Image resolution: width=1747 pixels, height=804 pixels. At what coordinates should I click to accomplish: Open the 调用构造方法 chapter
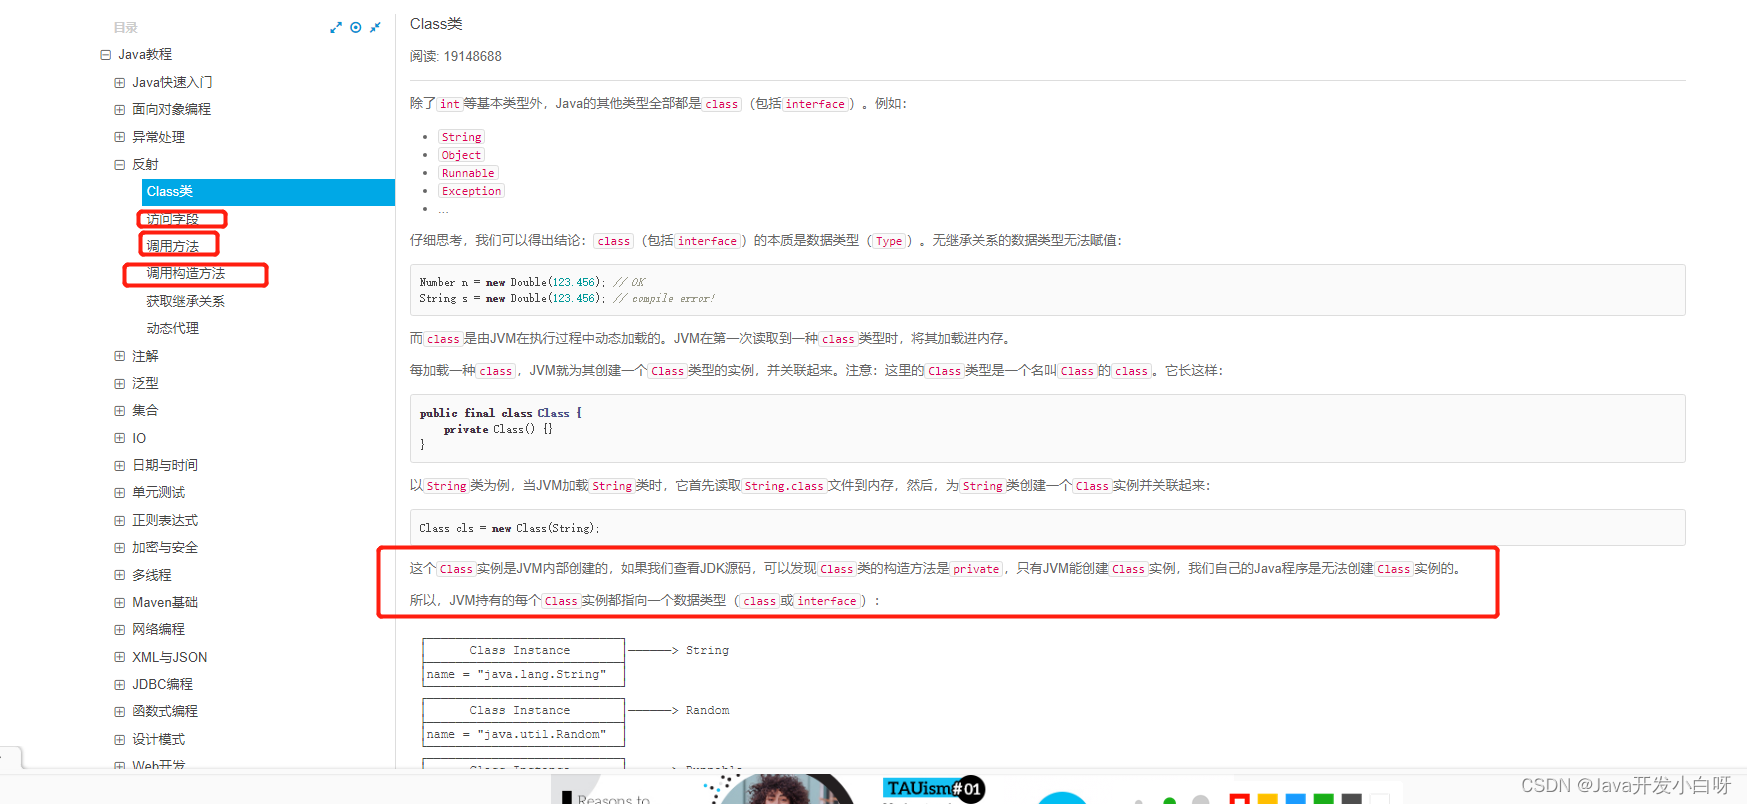pyautogui.click(x=185, y=273)
